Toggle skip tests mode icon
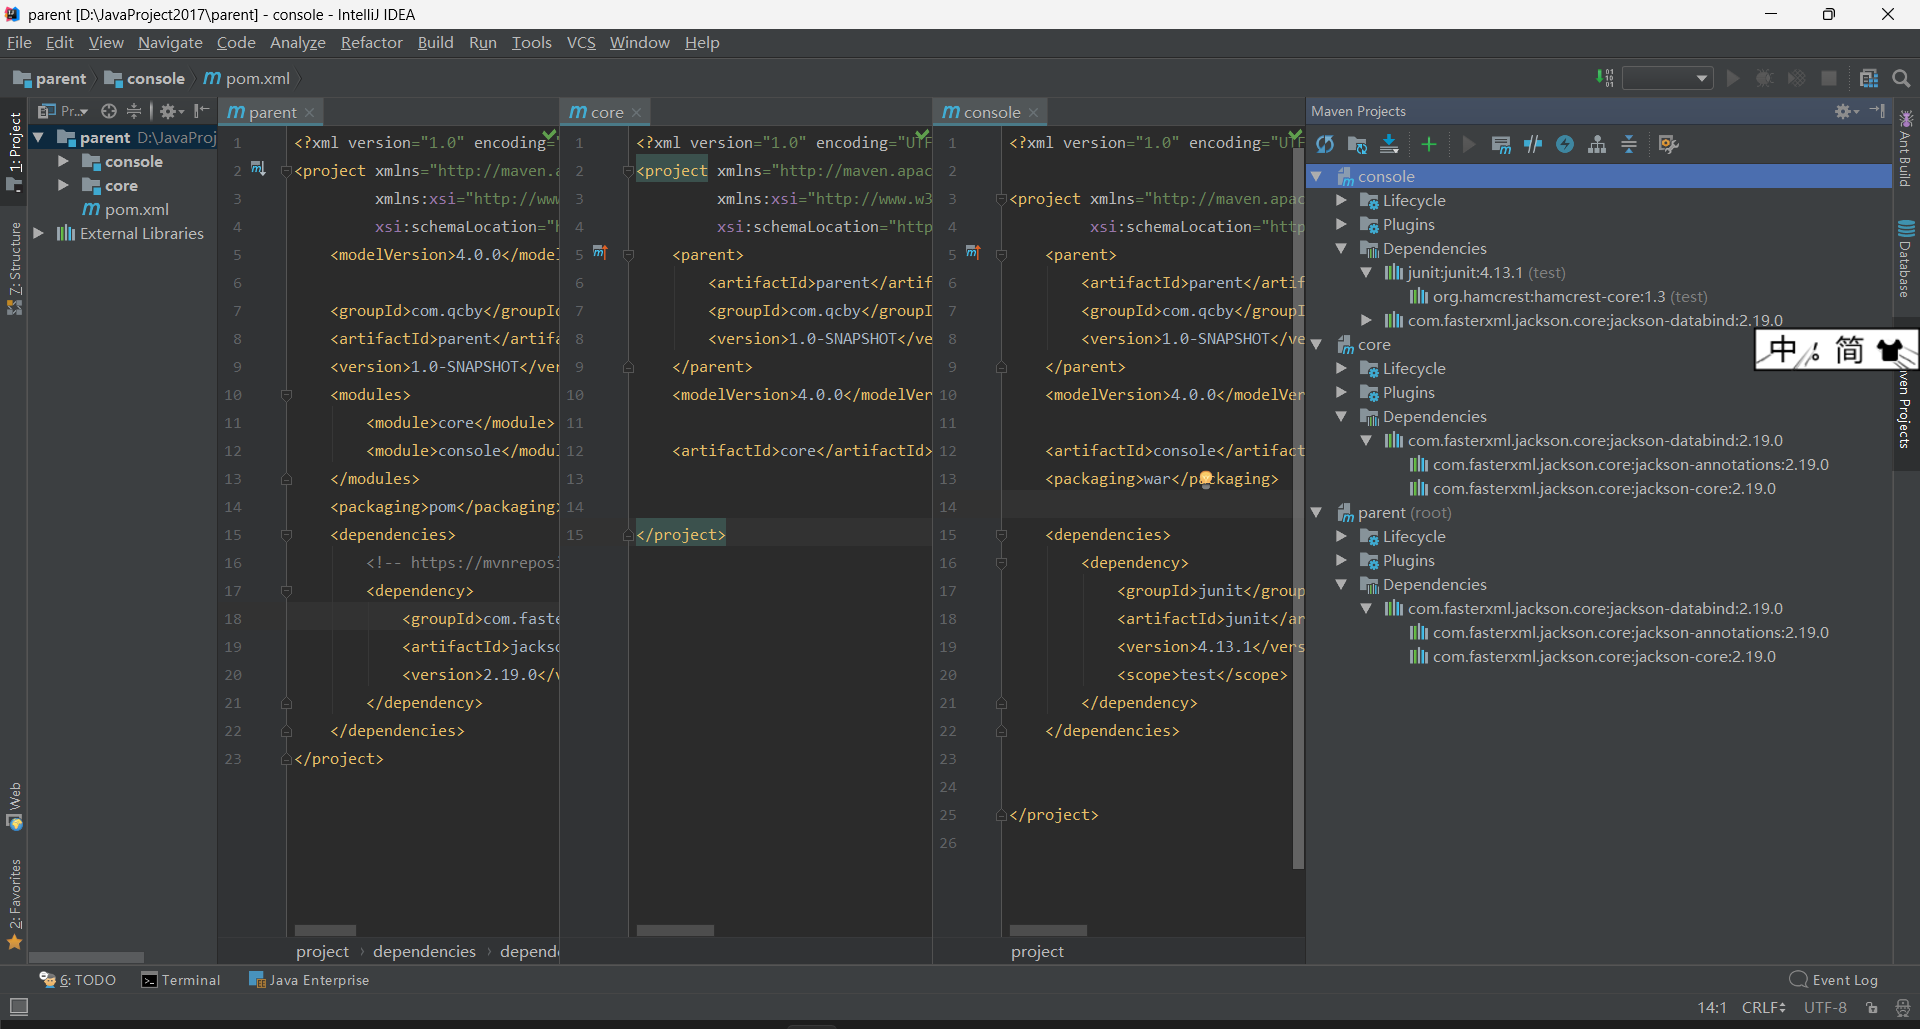1920x1029 pixels. 1533,145
